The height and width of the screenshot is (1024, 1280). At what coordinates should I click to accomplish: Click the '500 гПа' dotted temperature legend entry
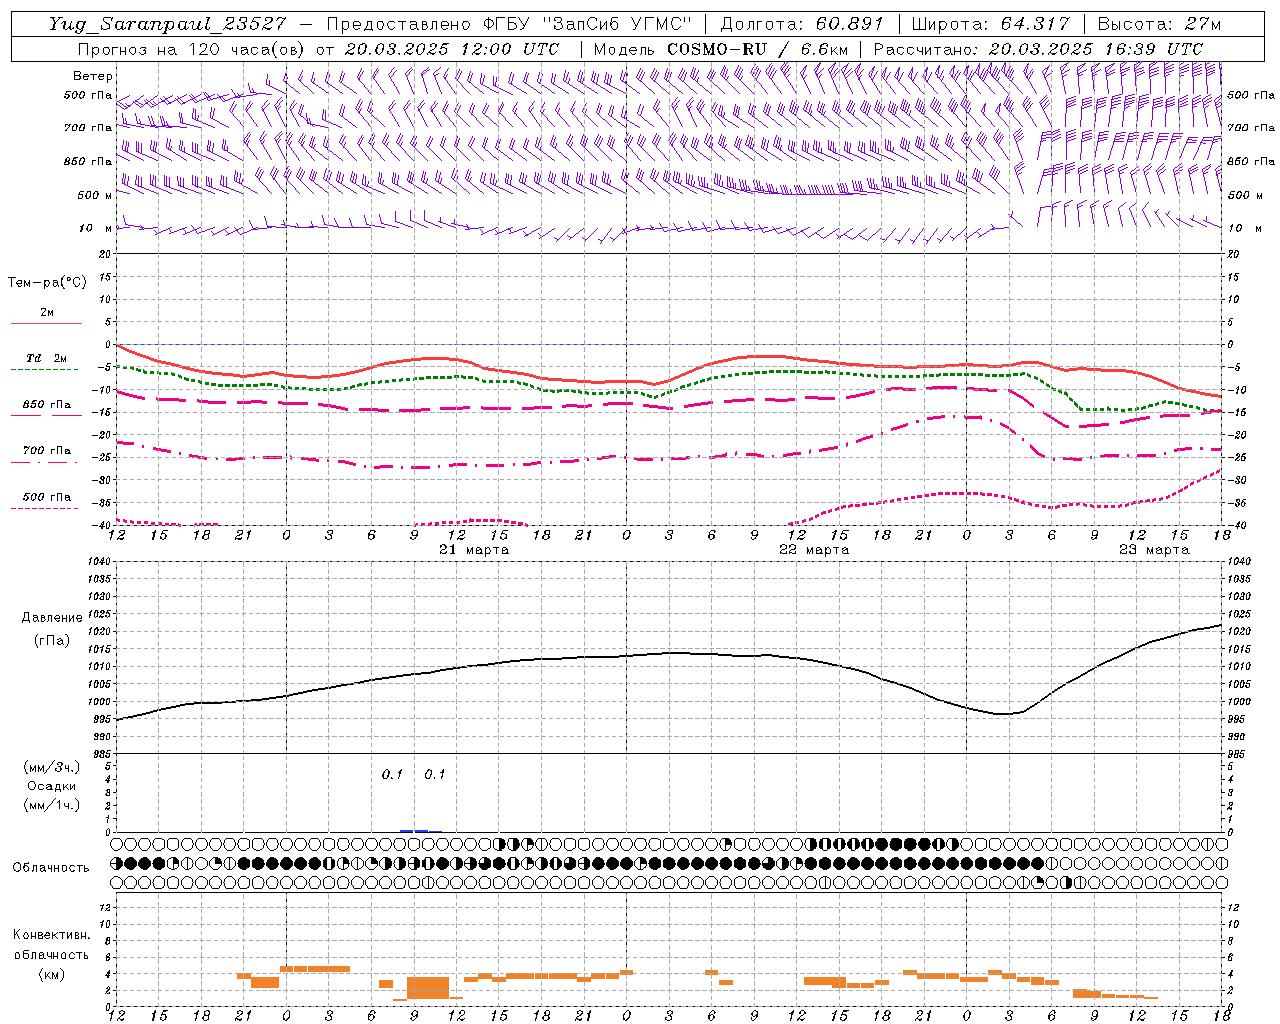[46, 497]
